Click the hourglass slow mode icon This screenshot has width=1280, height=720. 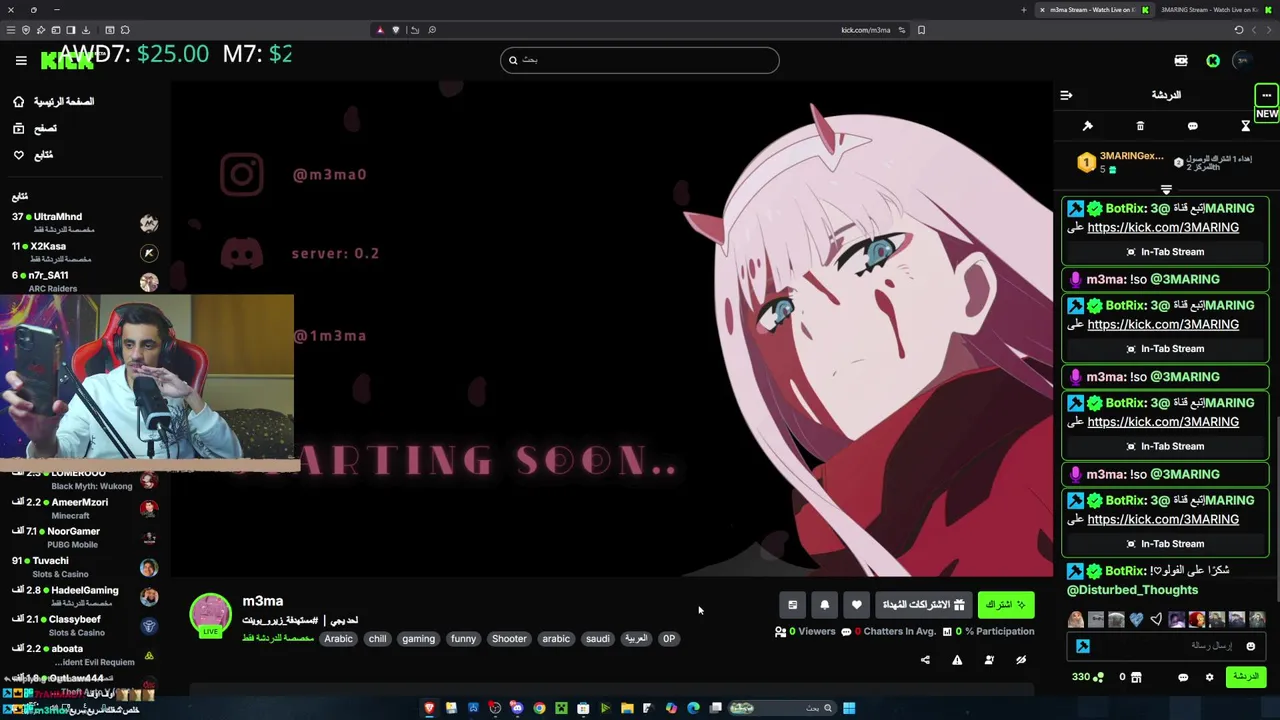pos(1245,126)
